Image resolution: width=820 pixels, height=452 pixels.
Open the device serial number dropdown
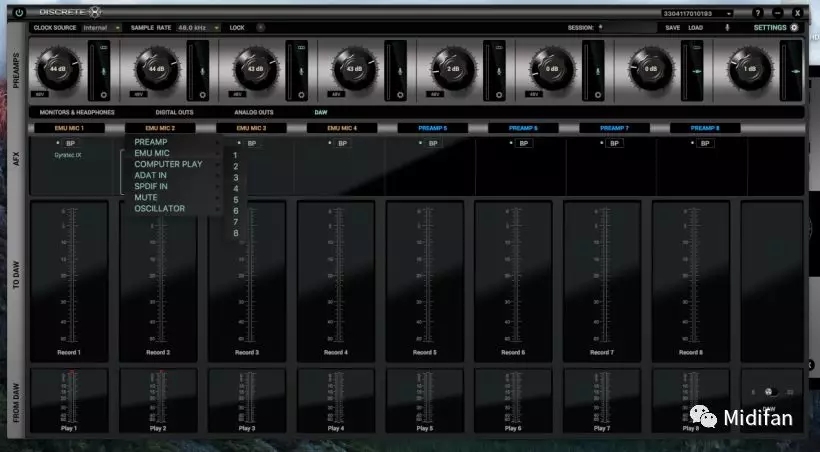tap(697, 13)
